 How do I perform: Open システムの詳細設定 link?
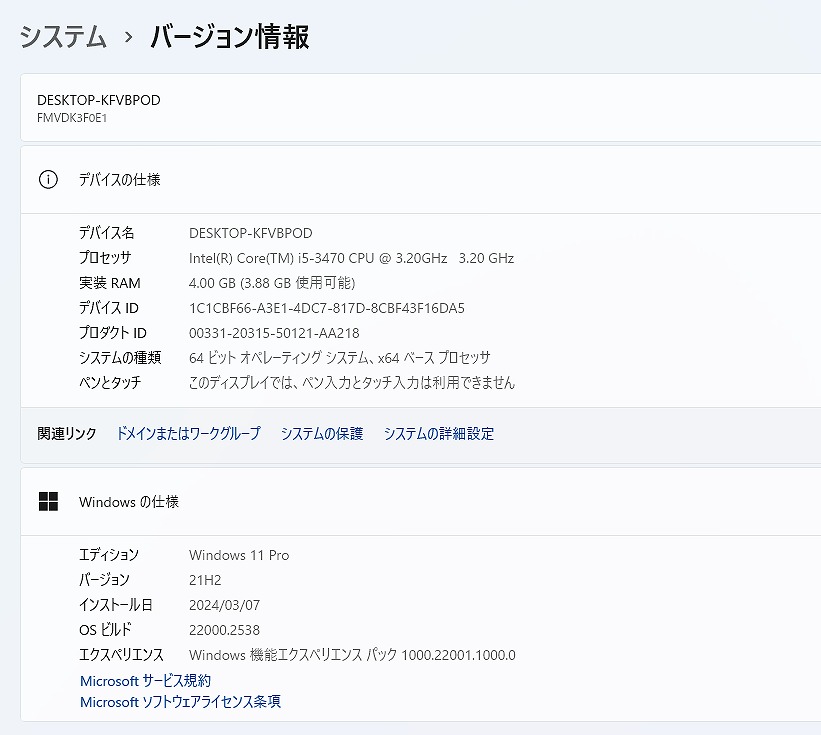tap(439, 433)
